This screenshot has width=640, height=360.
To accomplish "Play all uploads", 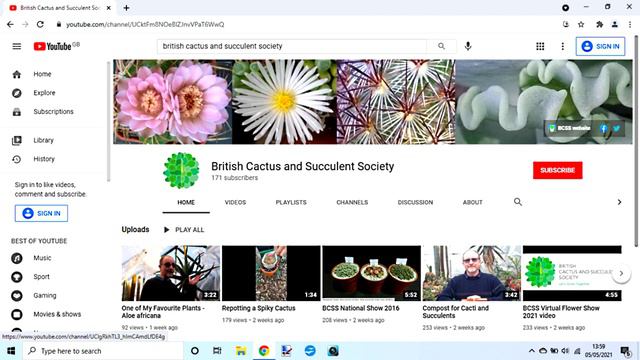I will tap(184, 230).
